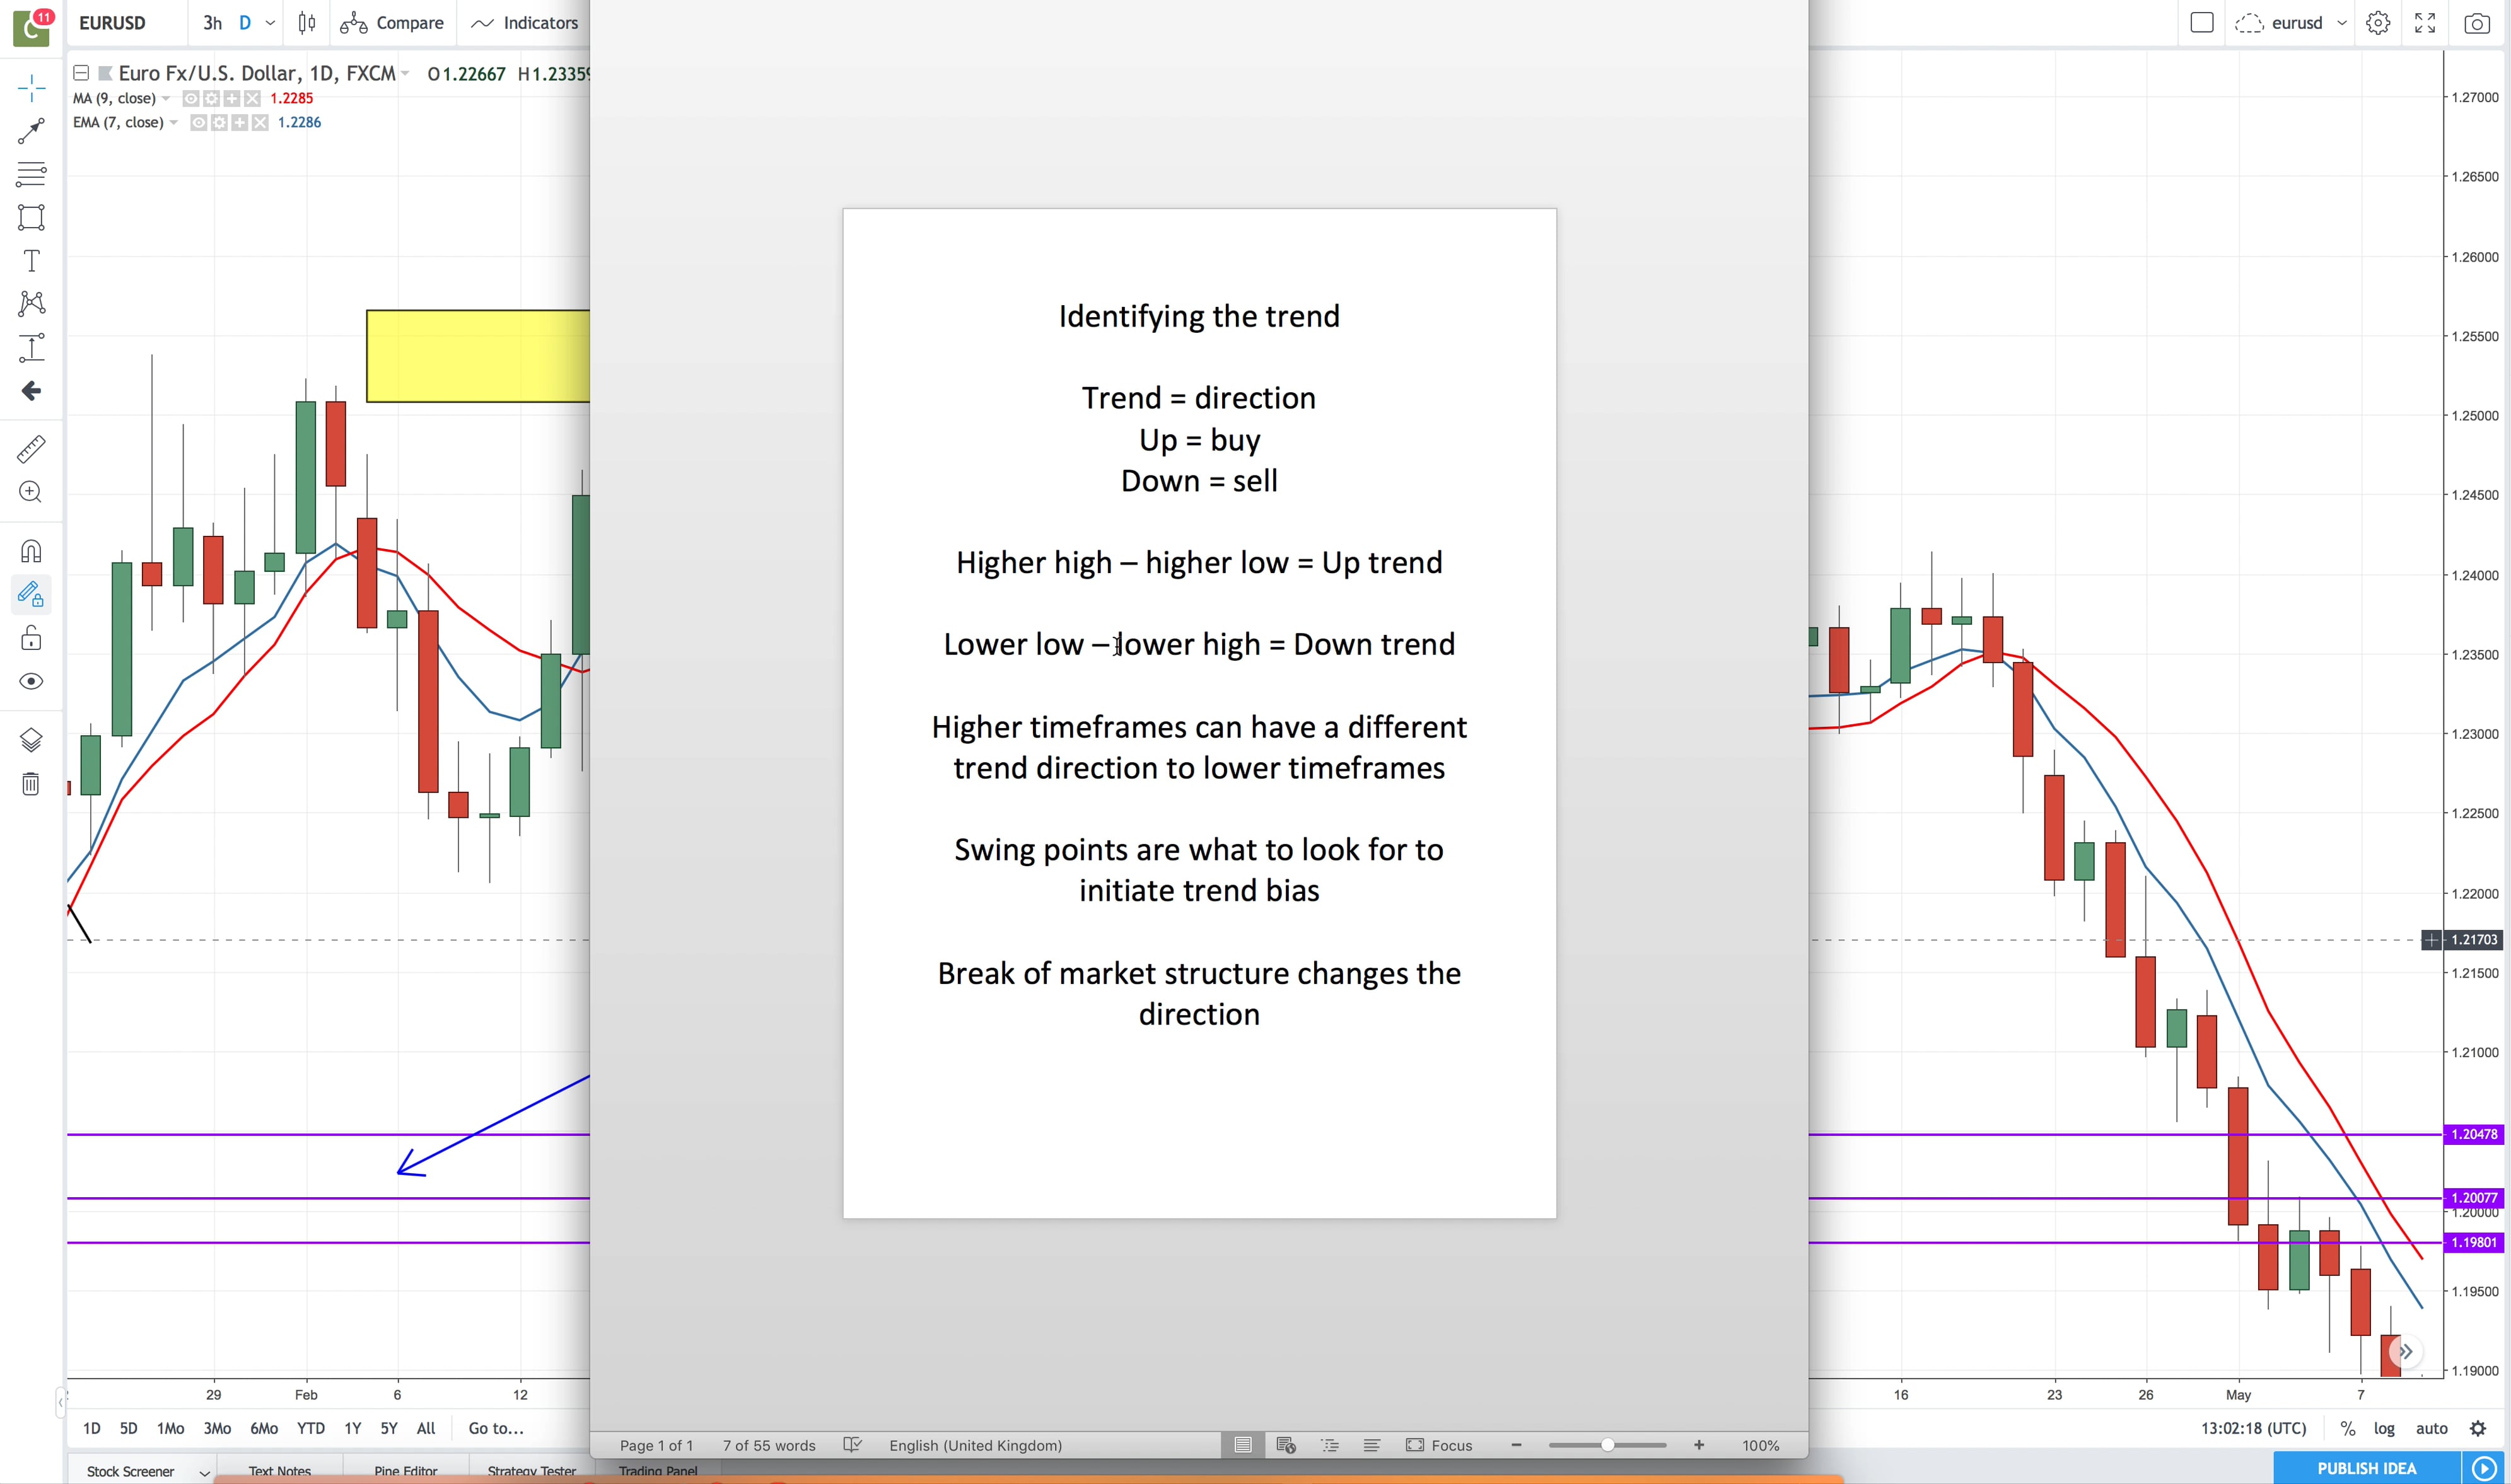Viewport: 2511px width, 1484px height.
Task: Expand the eurusd layout dropdown
Action: click(2341, 23)
